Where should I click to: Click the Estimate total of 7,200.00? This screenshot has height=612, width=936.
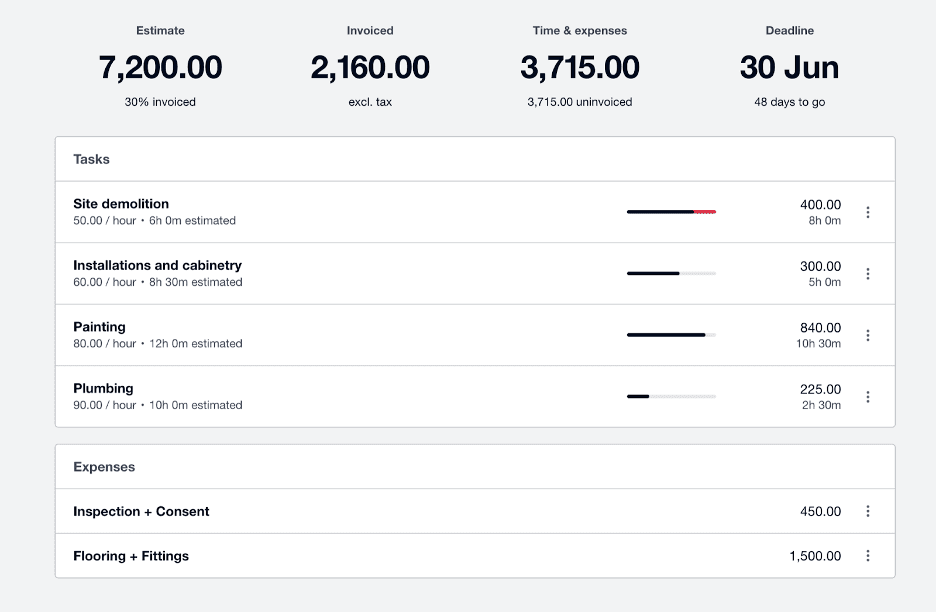161,67
